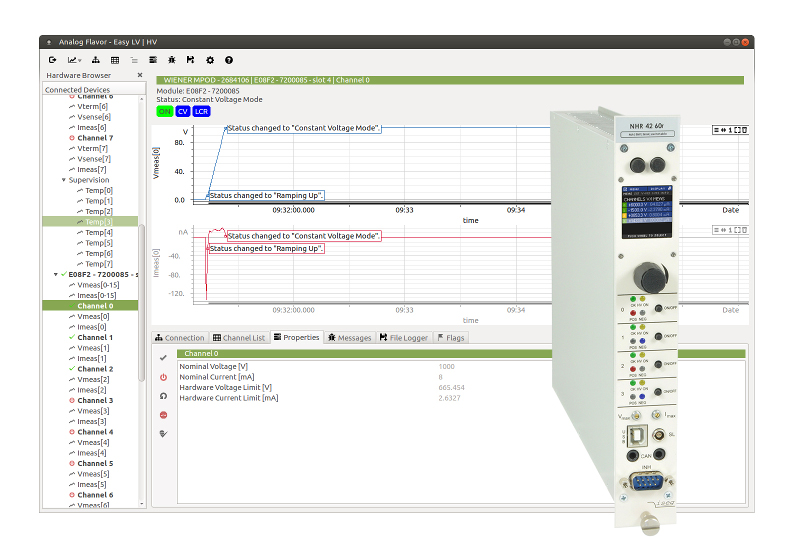Select Vmeas[4] in the tree
The image size is (794, 548).
(x=93, y=443)
